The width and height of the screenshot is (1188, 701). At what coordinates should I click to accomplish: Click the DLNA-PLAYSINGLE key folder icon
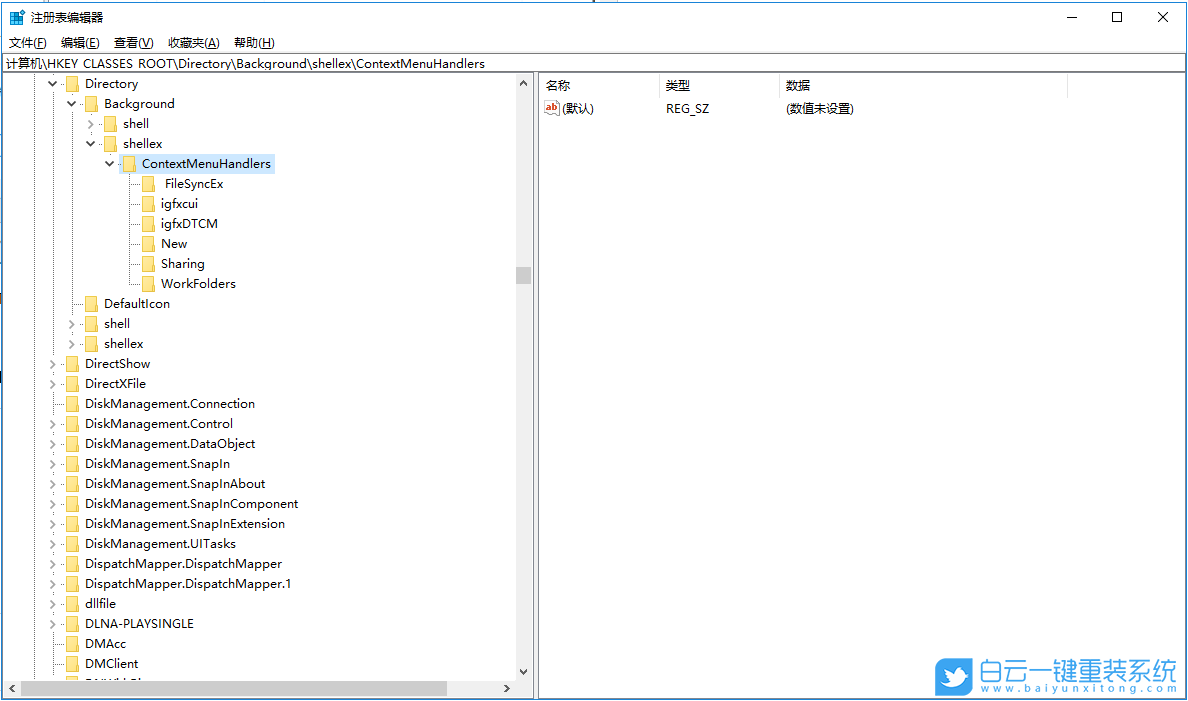coord(72,623)
